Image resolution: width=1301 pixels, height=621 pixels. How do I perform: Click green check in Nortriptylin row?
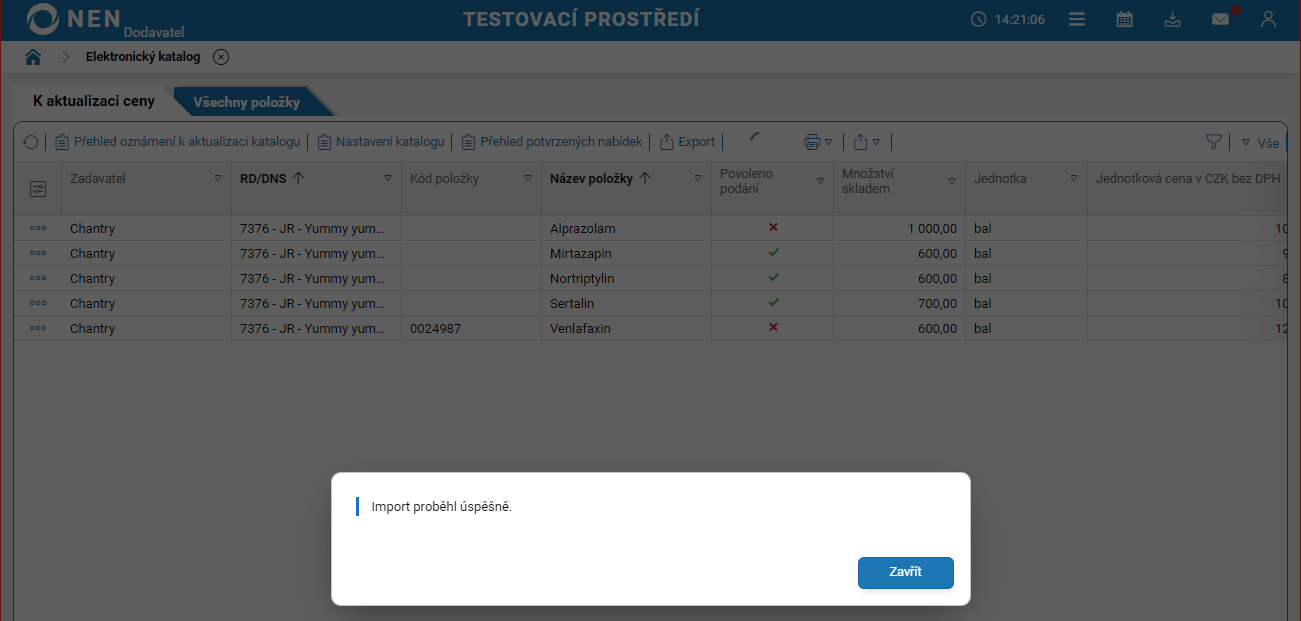[773, 277]
